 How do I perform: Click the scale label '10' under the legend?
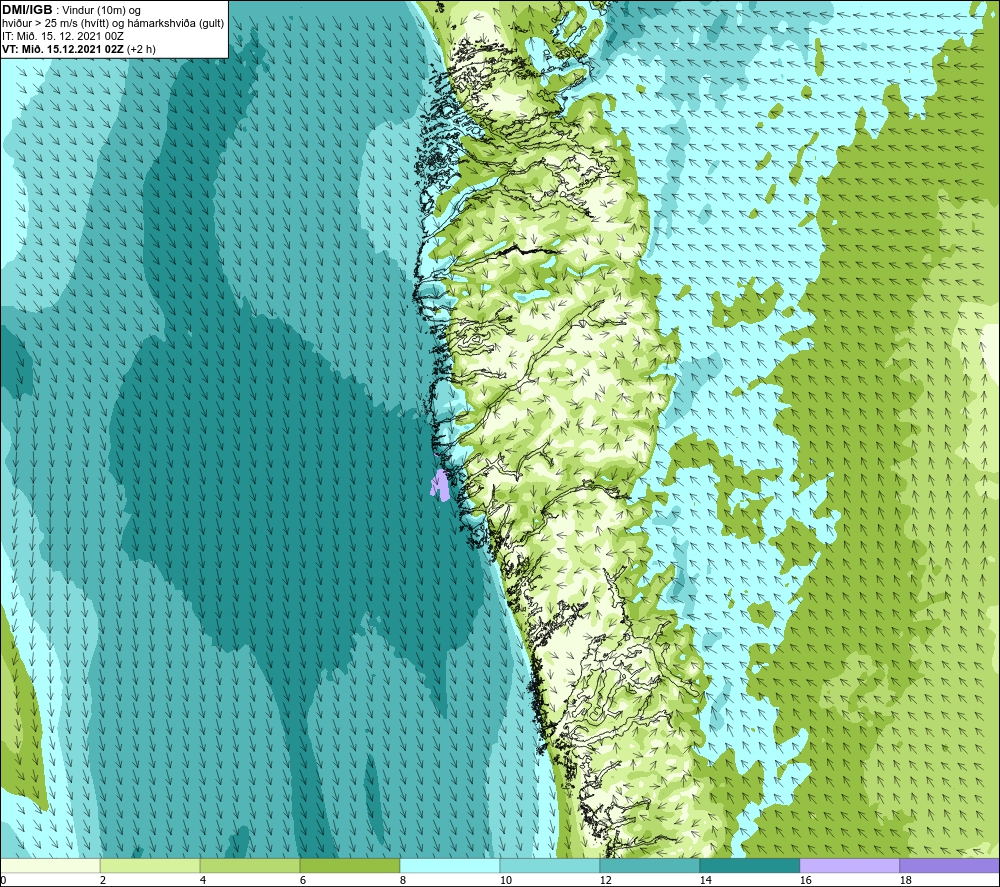[505, 880]
